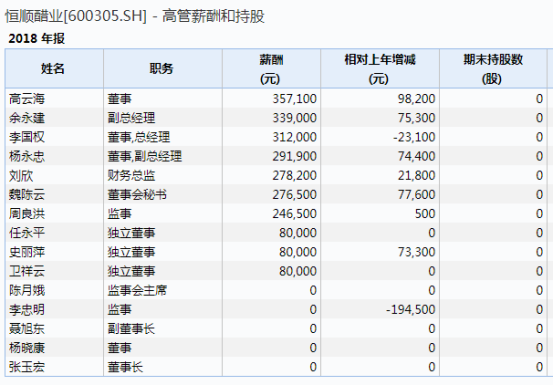Select the name 魏陈云
Screen dimensions: 554x386
27,194
